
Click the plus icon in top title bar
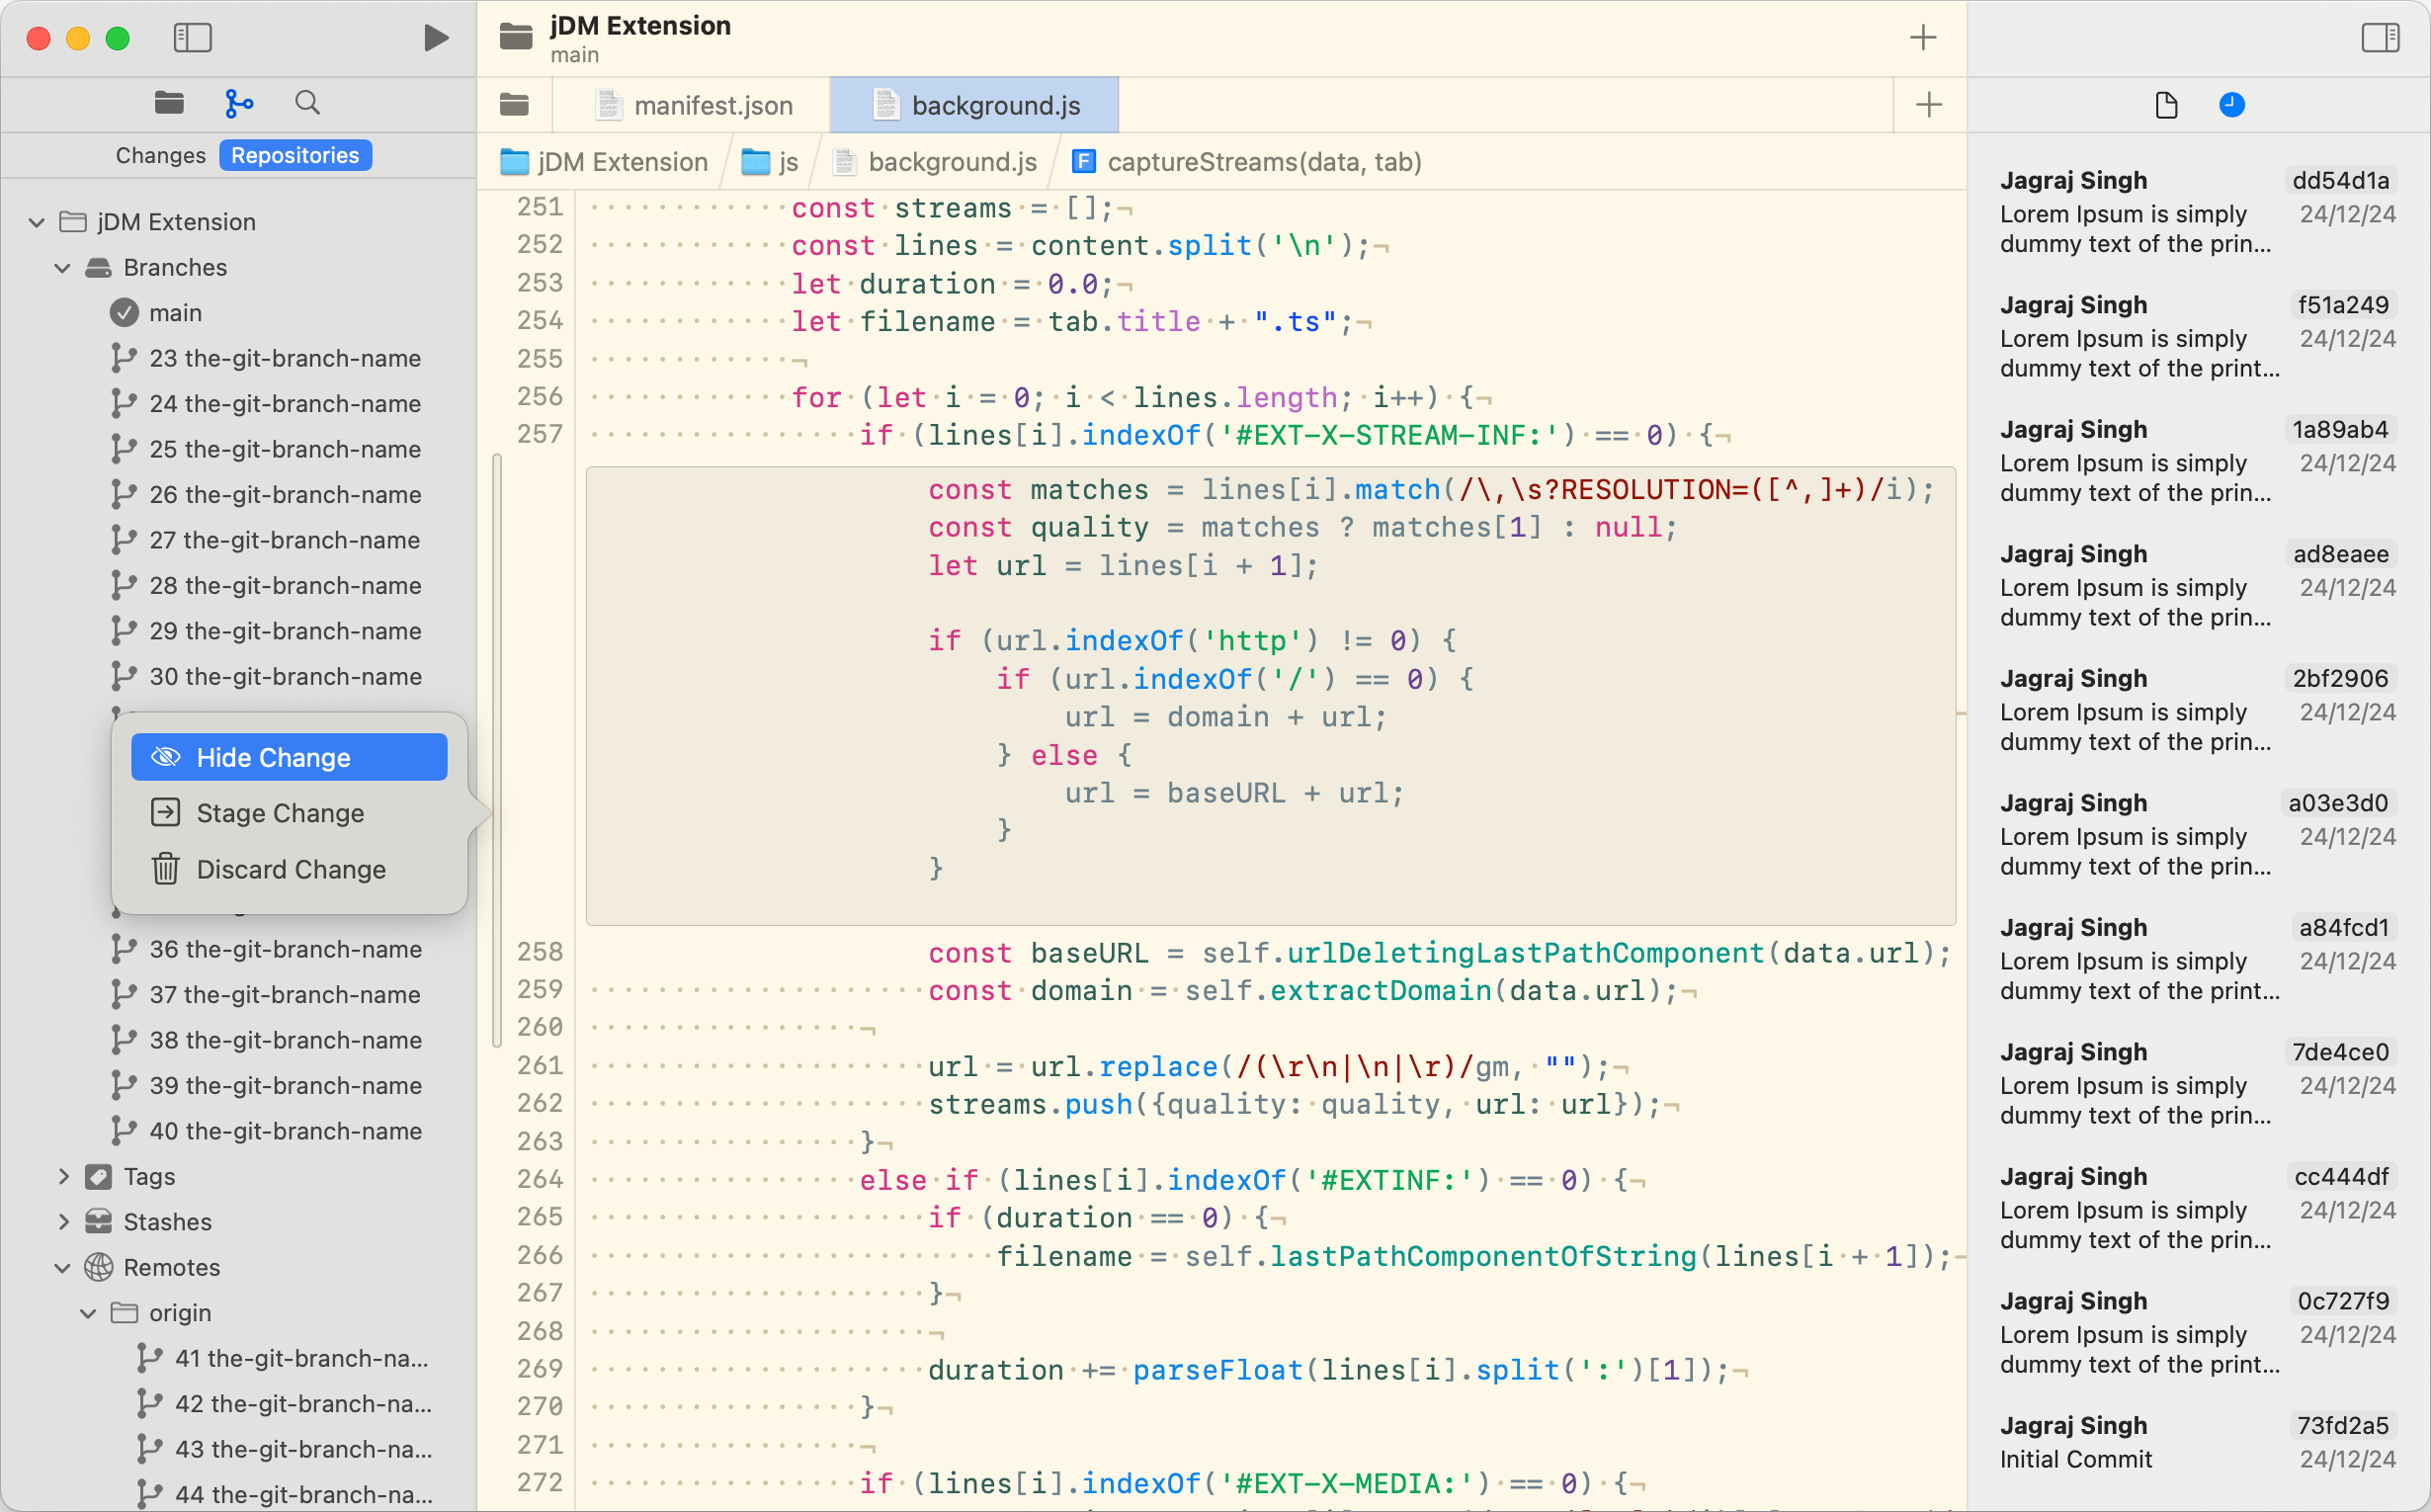(1922, 38)
